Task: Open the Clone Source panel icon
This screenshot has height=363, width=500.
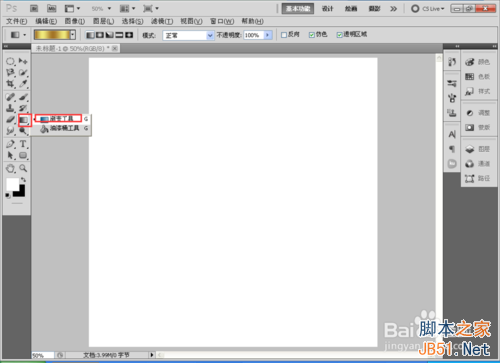Action: tap(452, 113)
